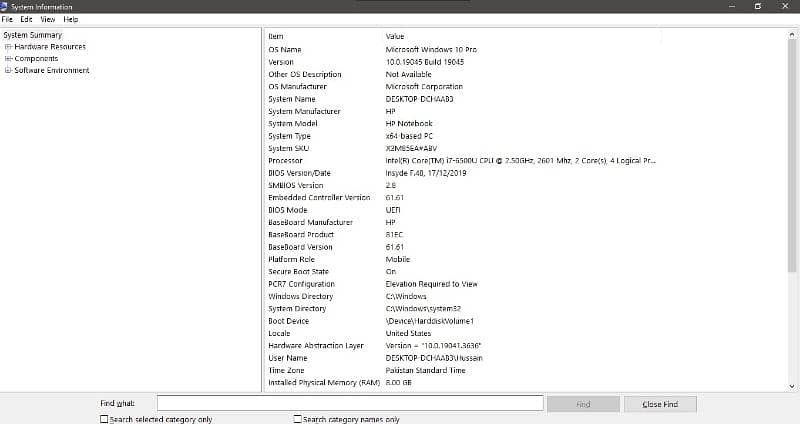The image size is (800, 424).
Task: Enable Search category names only checkbox
Action: click(x=298, y=419)
